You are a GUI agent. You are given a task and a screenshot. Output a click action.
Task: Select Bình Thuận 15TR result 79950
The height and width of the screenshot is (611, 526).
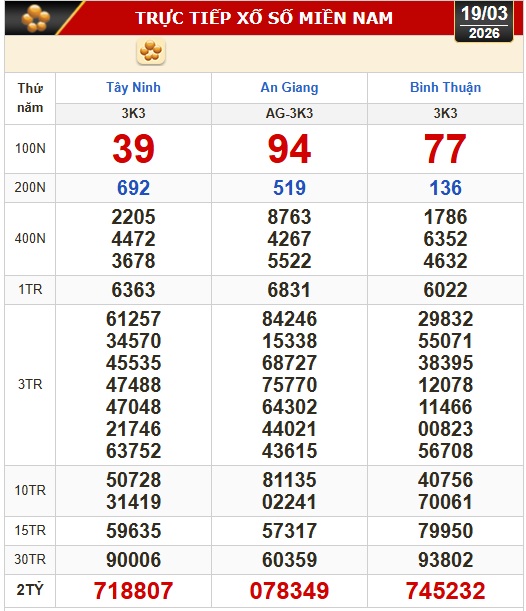coord(445,531)
